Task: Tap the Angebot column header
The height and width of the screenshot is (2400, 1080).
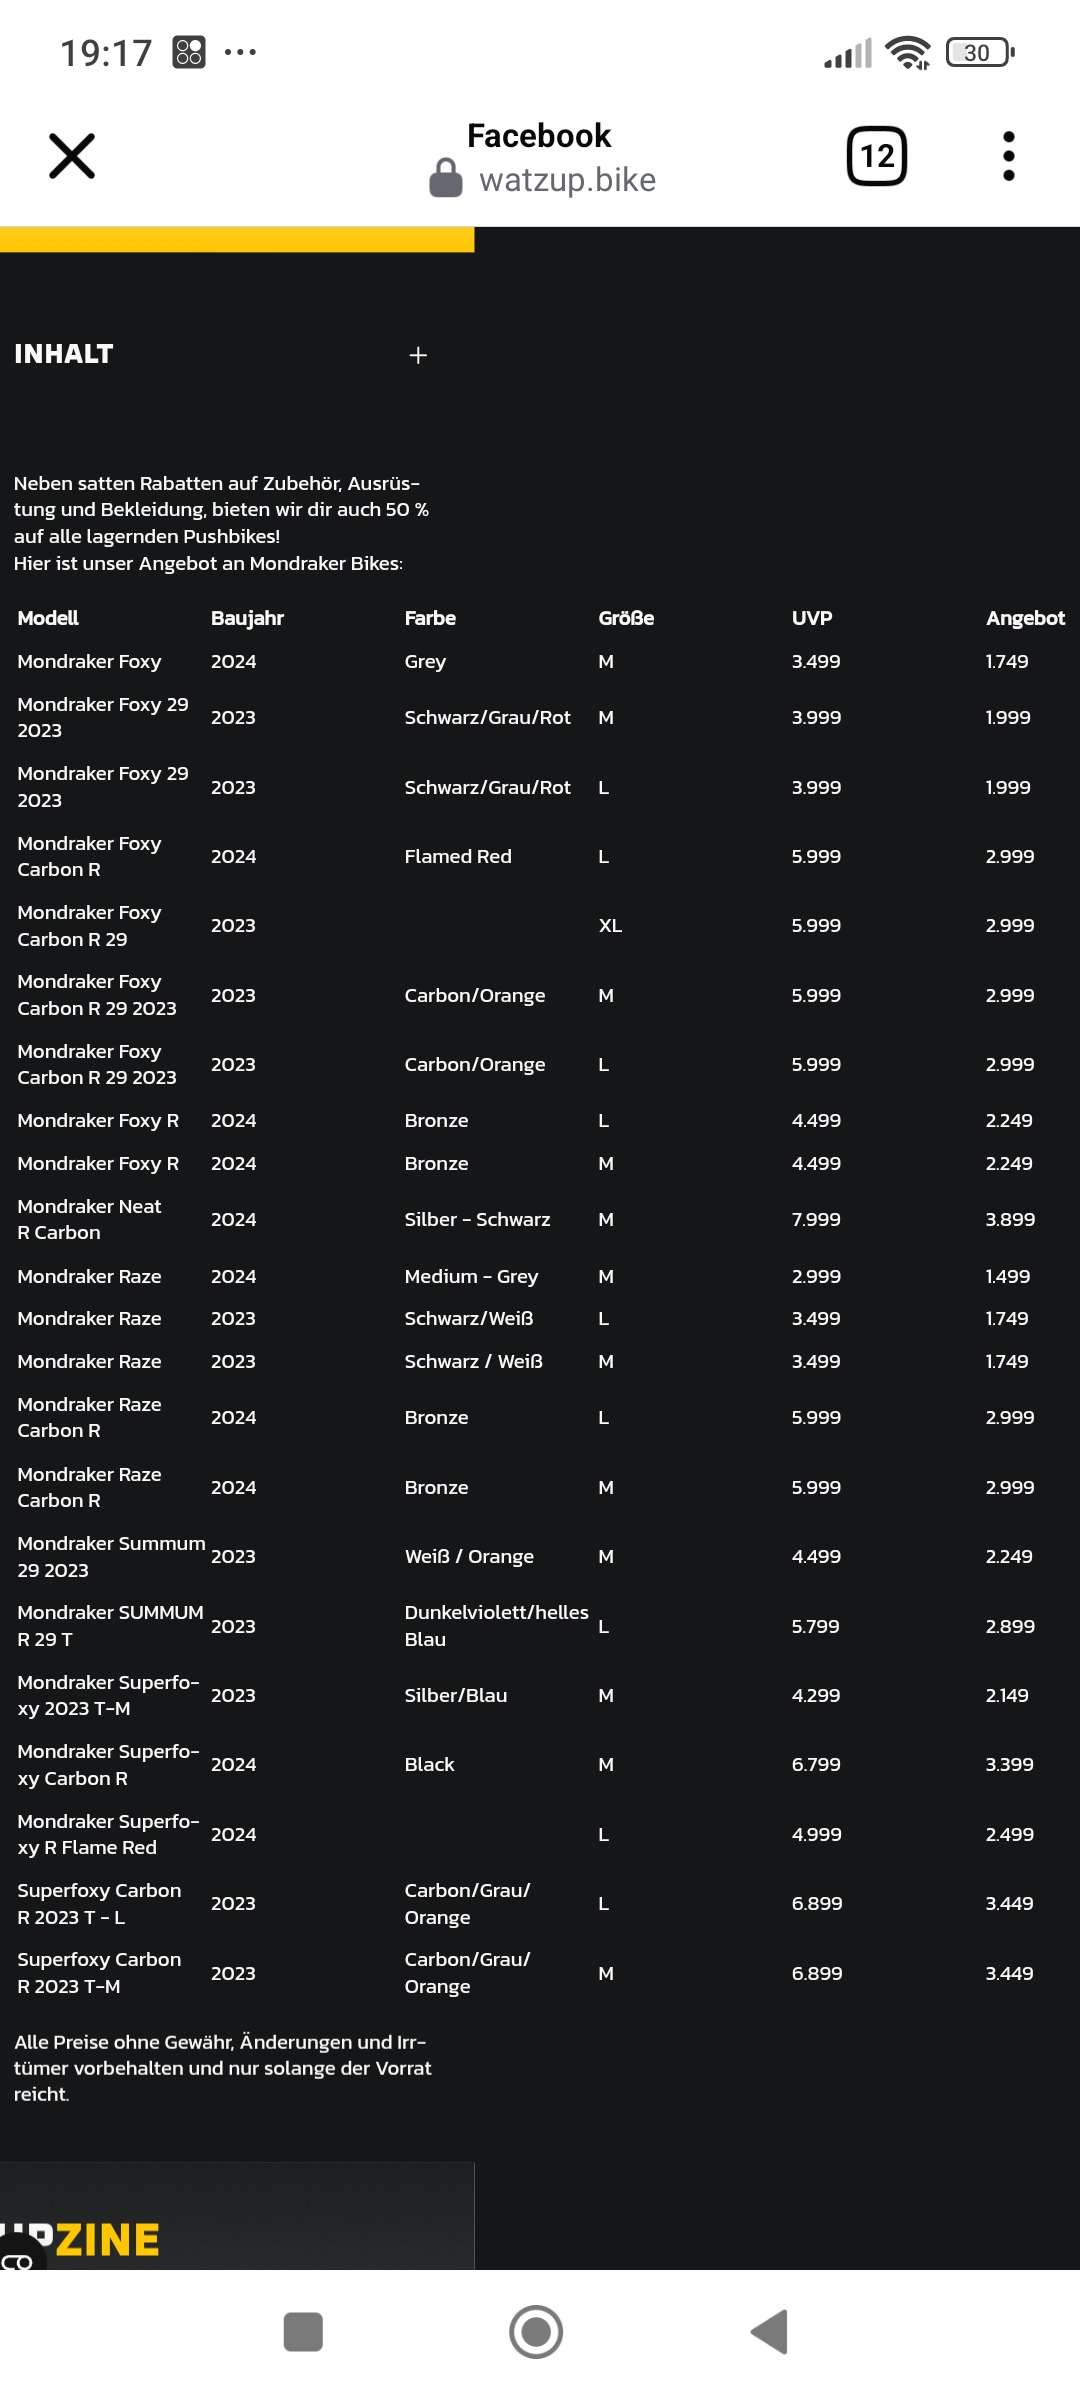Action: point(1024,618)
